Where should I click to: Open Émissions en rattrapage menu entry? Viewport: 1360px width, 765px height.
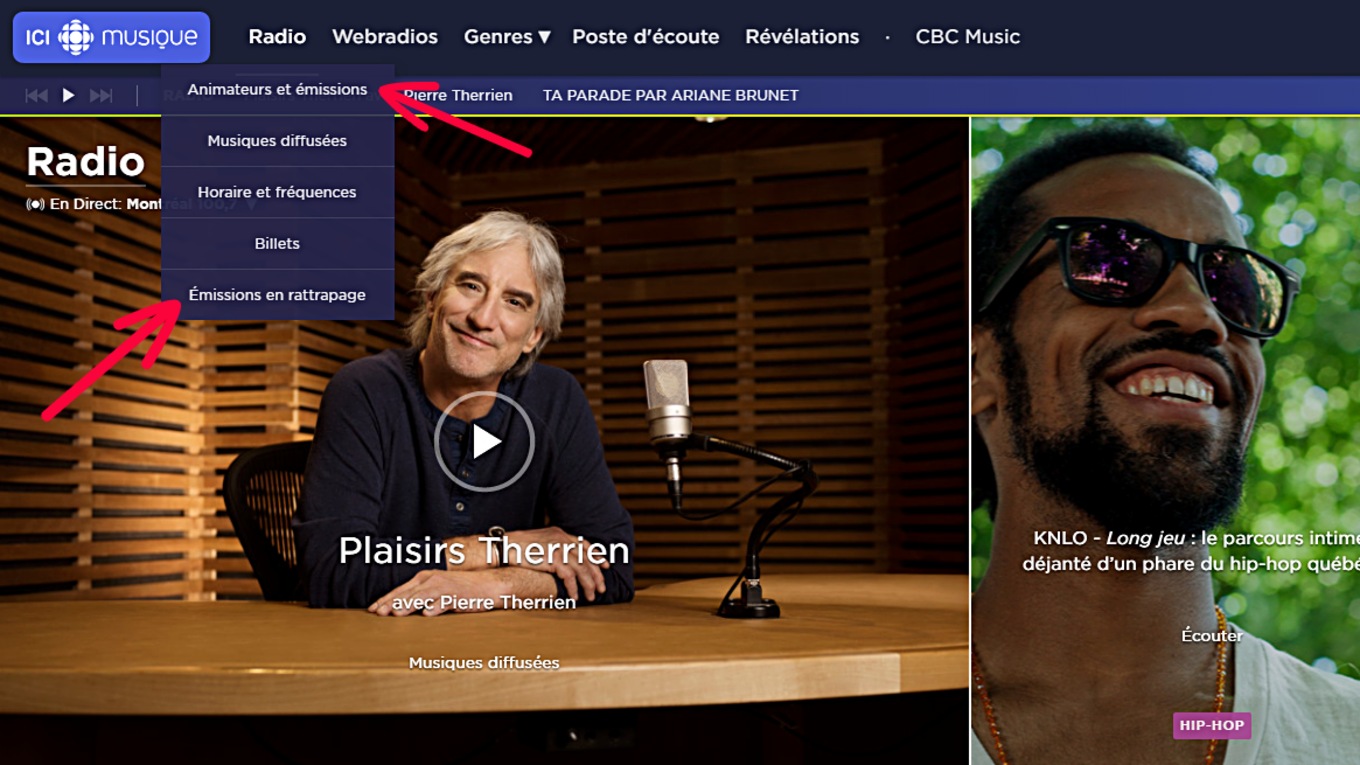pyautogui.click(x=278, y=295)
